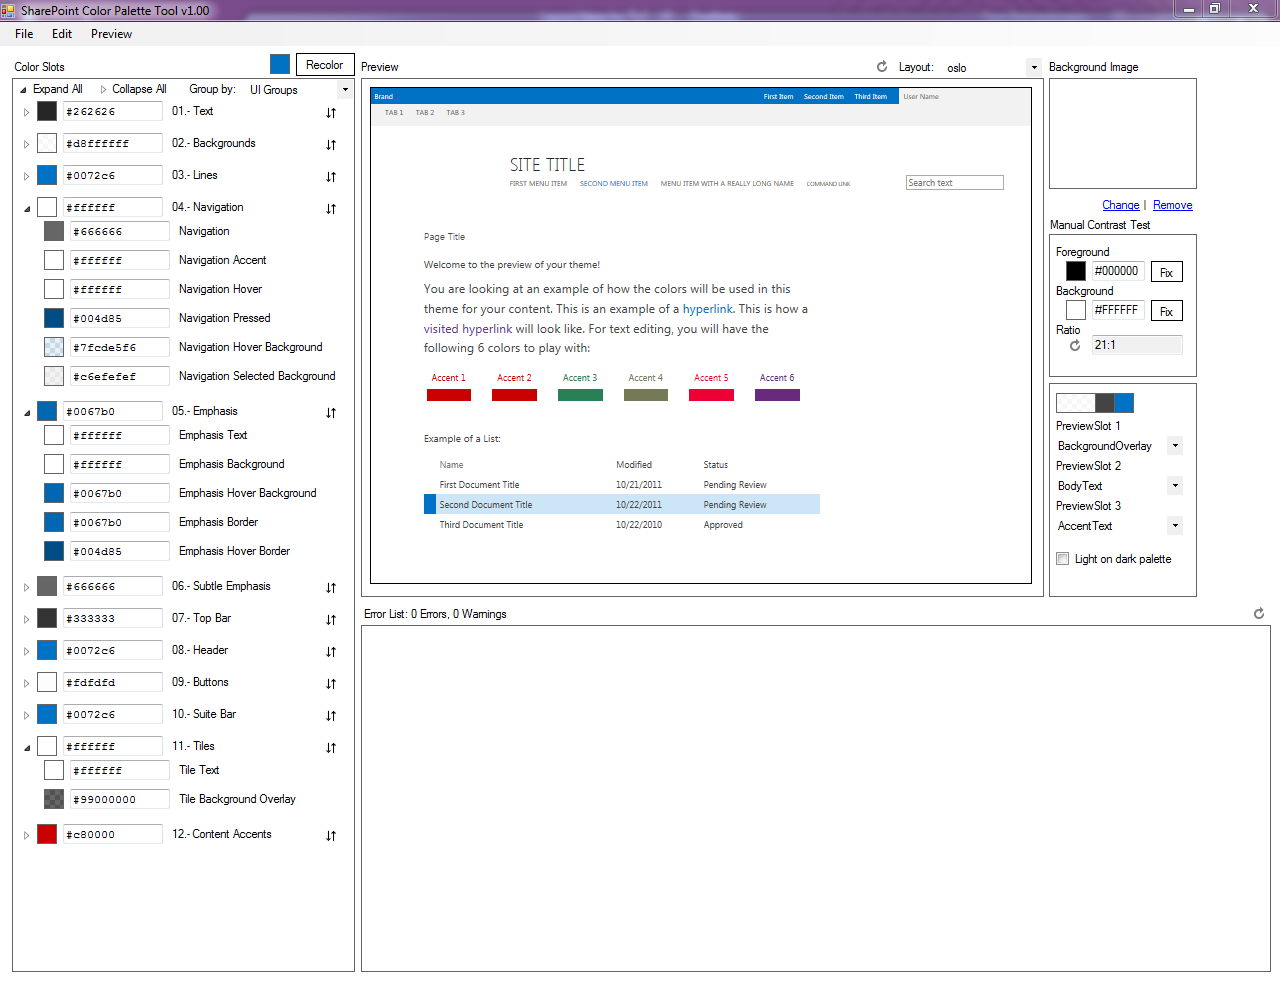
Task: Open the PreviewSlot 1 BackgroundOverlay dropdown
Action: pyautogui.click(x=1176, y=445)
